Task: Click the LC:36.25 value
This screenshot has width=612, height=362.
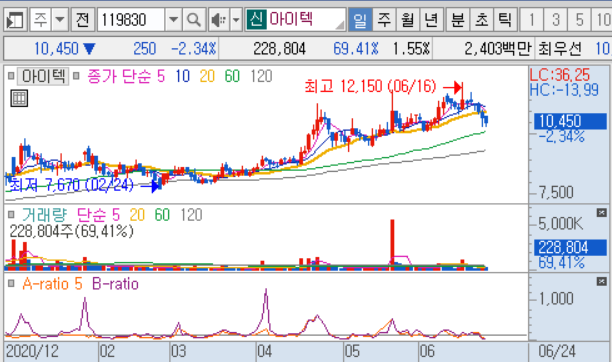Action: (x=560, y=75)
